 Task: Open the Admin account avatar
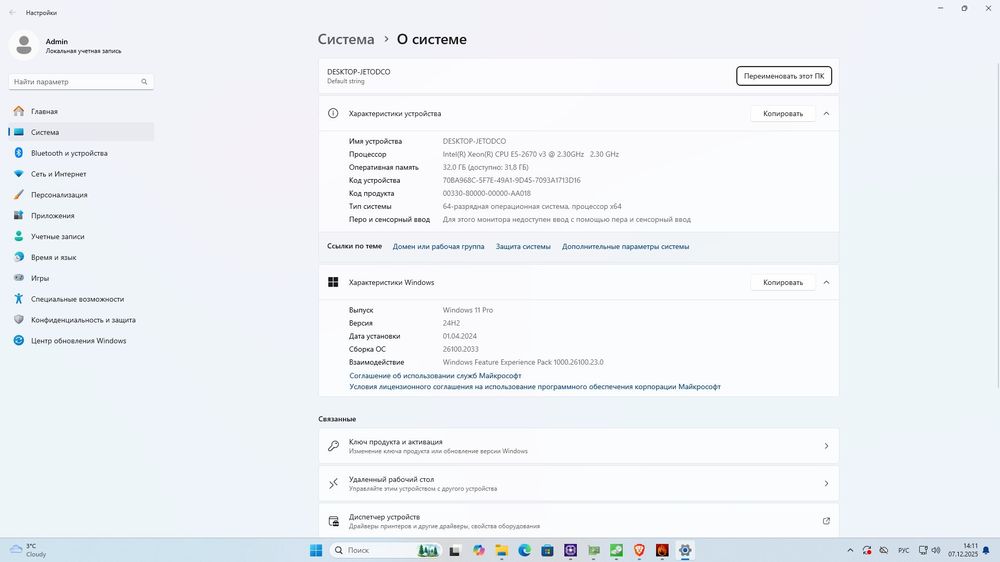[x=24, y=45]
